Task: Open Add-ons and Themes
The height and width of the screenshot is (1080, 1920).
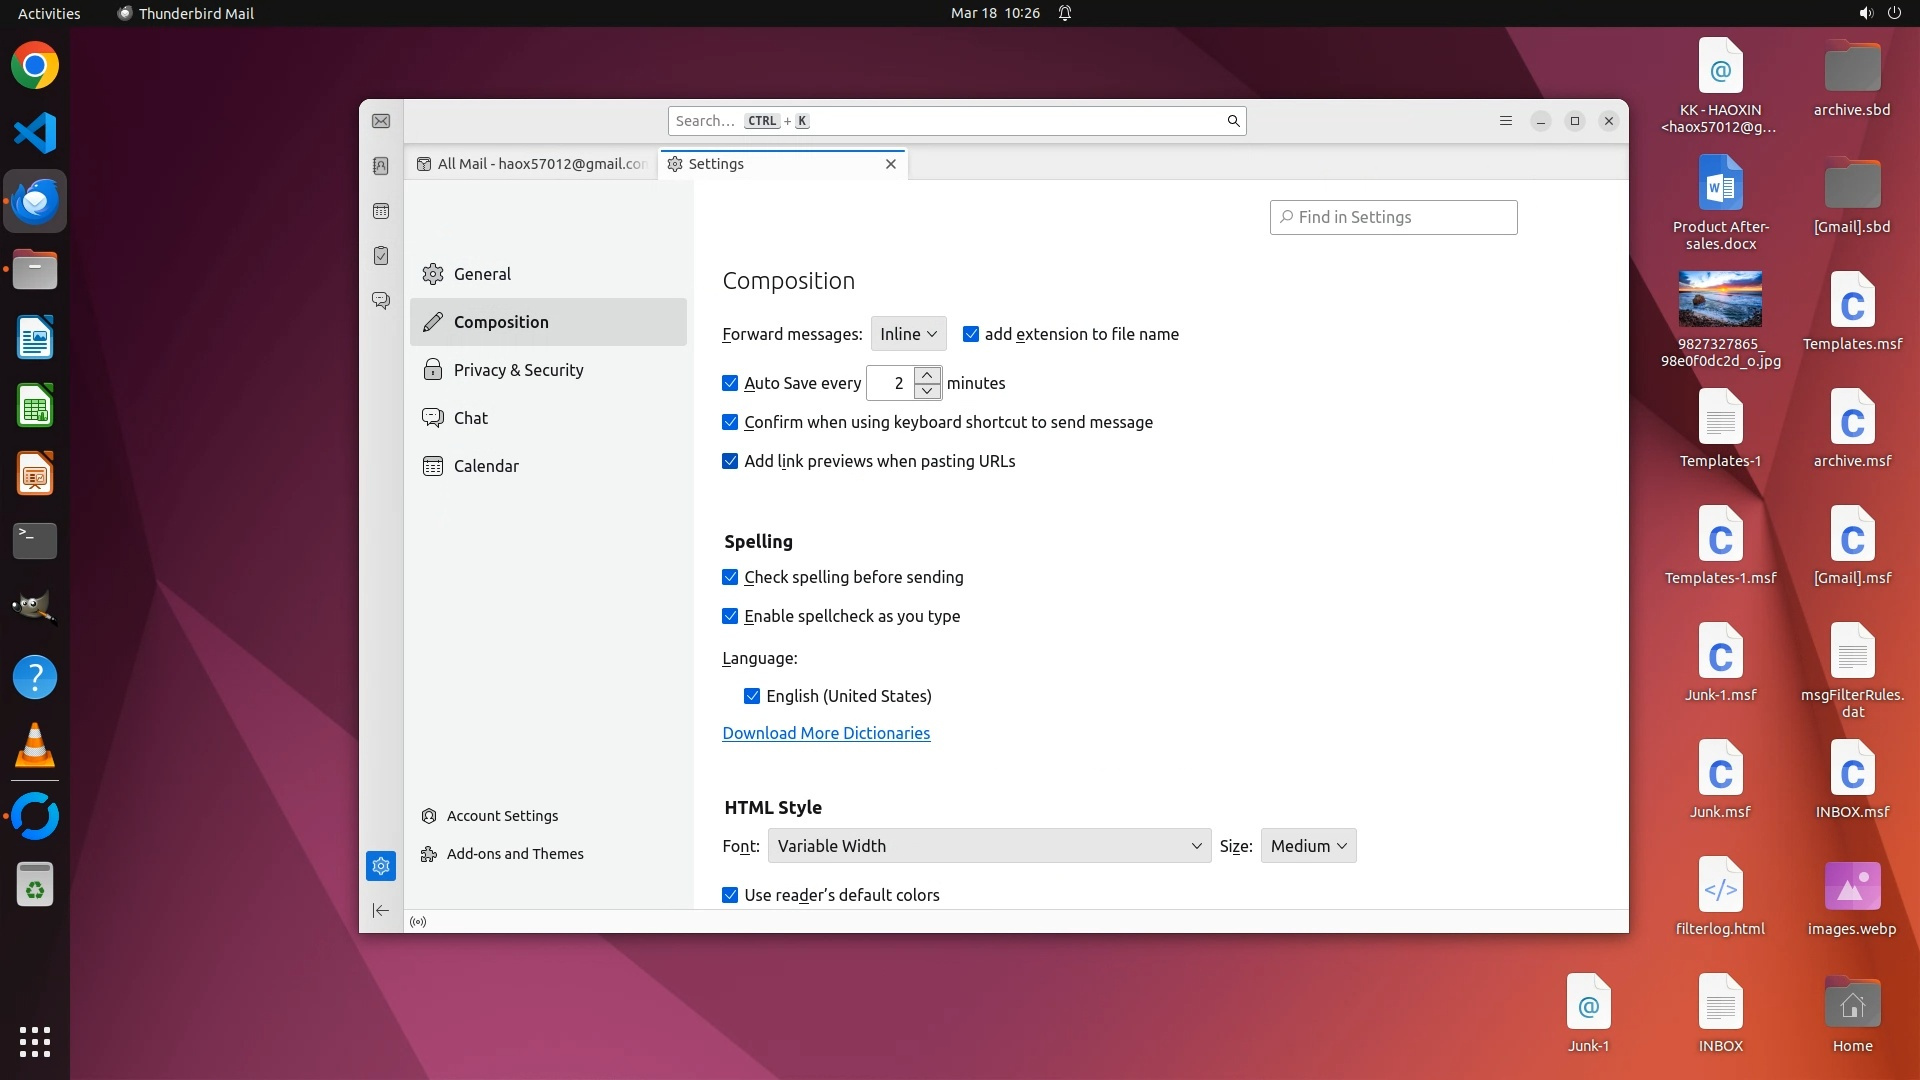Action: [x=514, y=854]
